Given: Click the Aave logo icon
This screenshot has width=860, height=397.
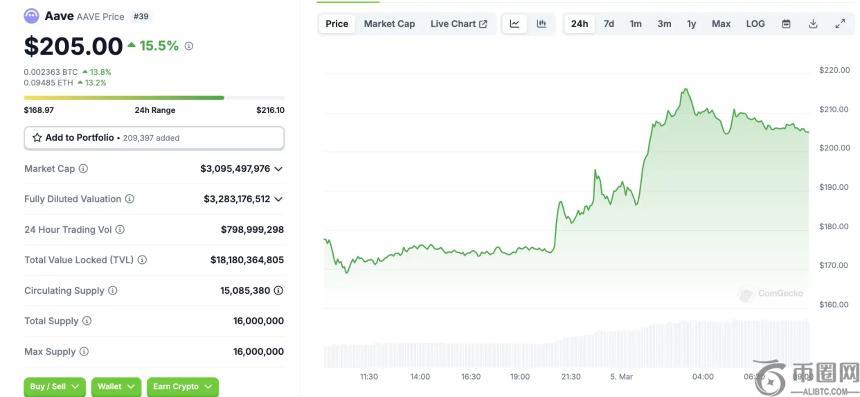Looking at the screenshot, I should pos(31,16).
